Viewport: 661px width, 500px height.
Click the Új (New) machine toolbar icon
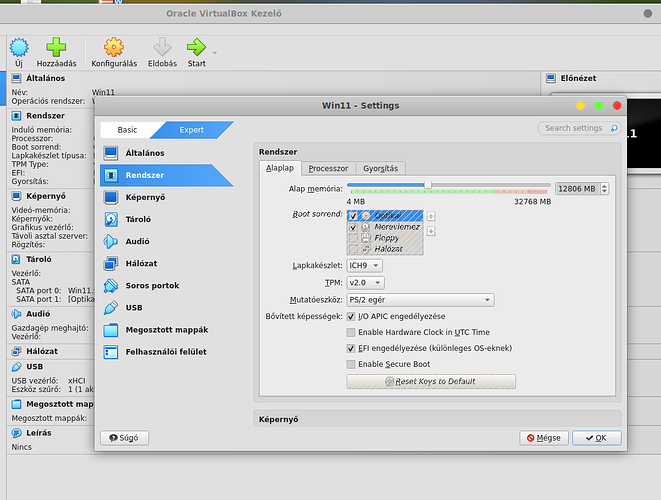tap(18, 47)
